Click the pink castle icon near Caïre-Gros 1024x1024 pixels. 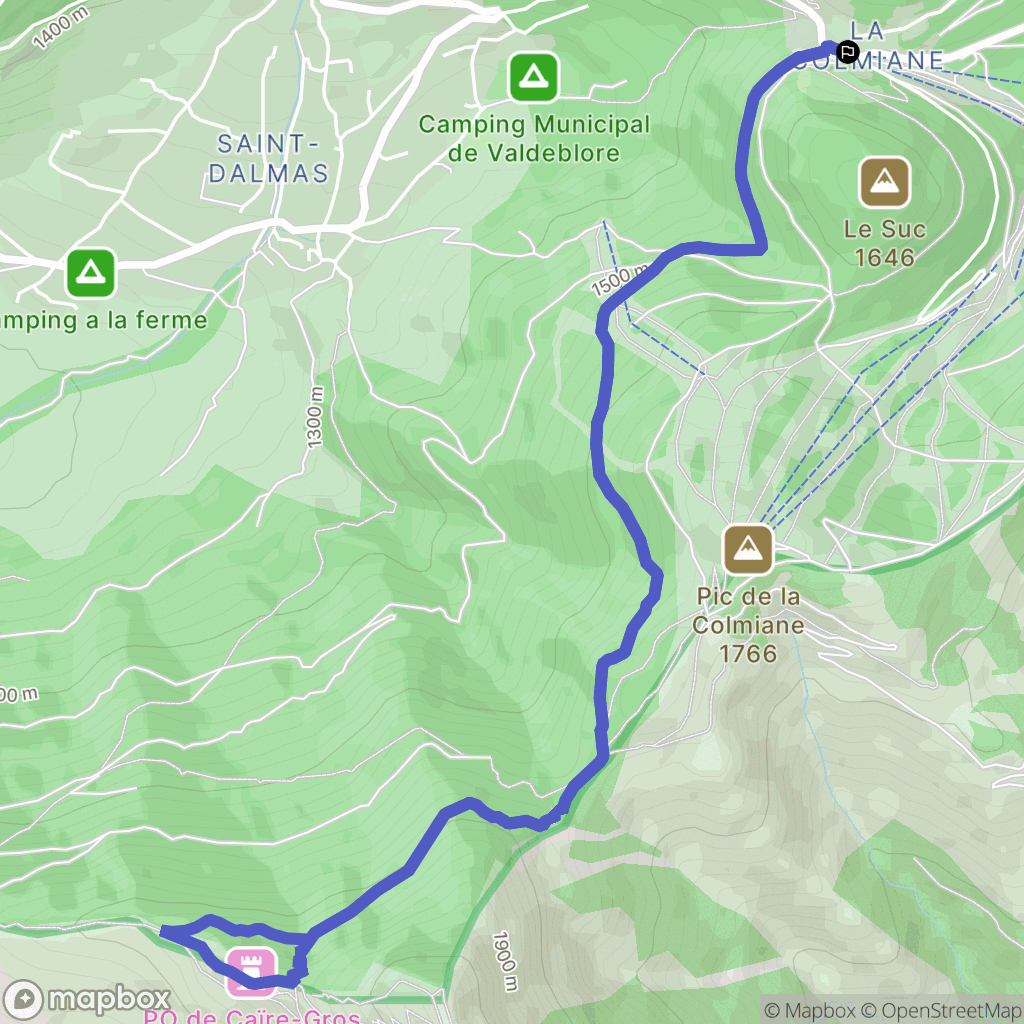(x=251, y=972)
